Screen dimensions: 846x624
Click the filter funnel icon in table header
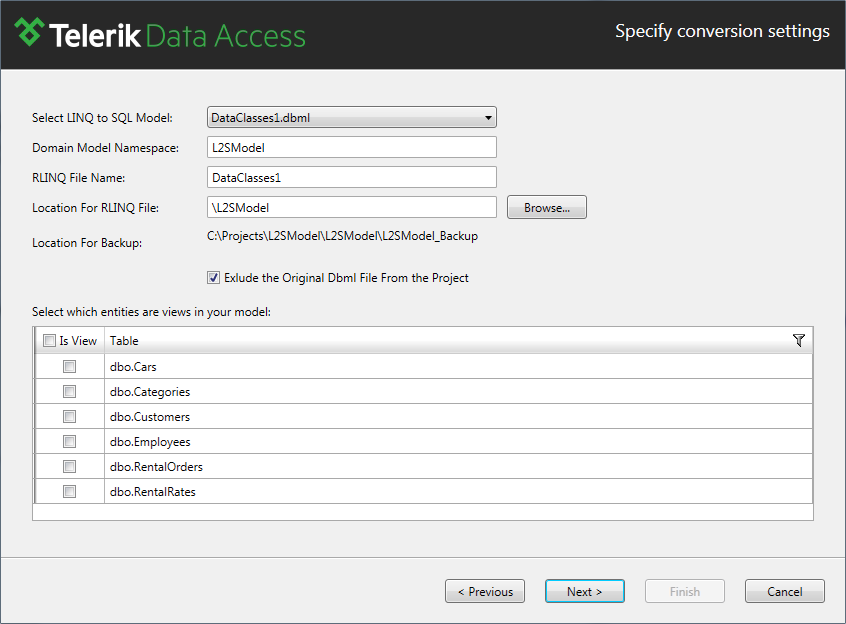pyautogui.click(x=799, y=340)
